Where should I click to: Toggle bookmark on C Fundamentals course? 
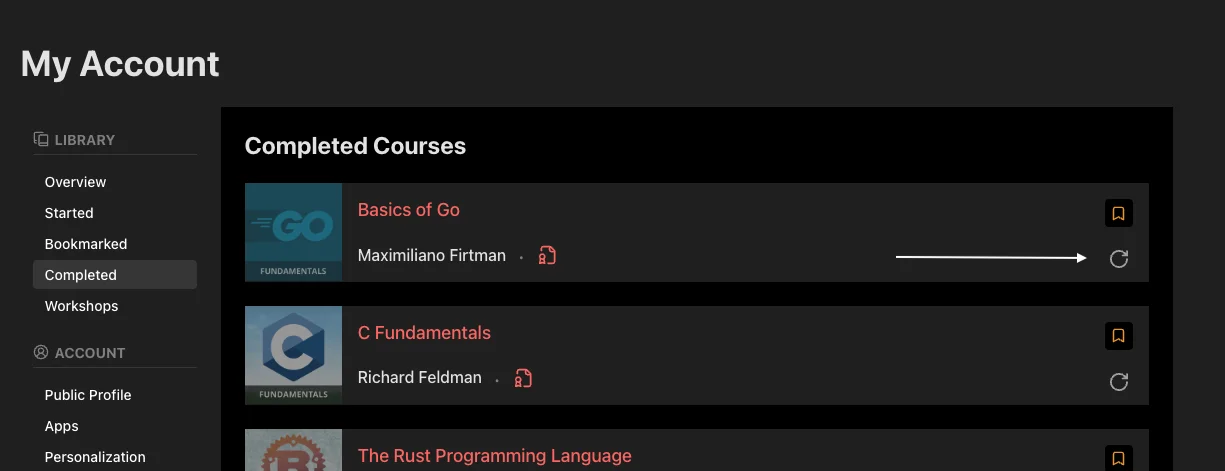1118,336
